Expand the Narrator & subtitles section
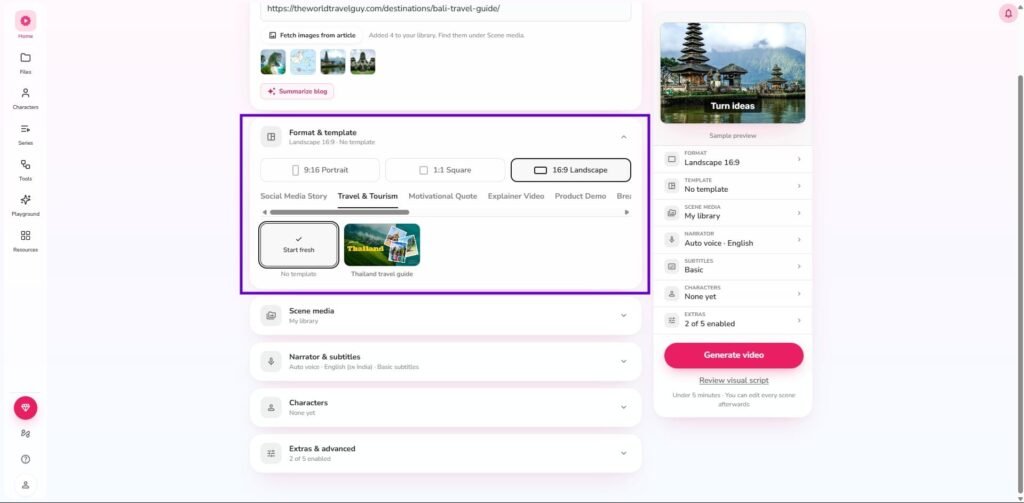 [x=624, y=361]
